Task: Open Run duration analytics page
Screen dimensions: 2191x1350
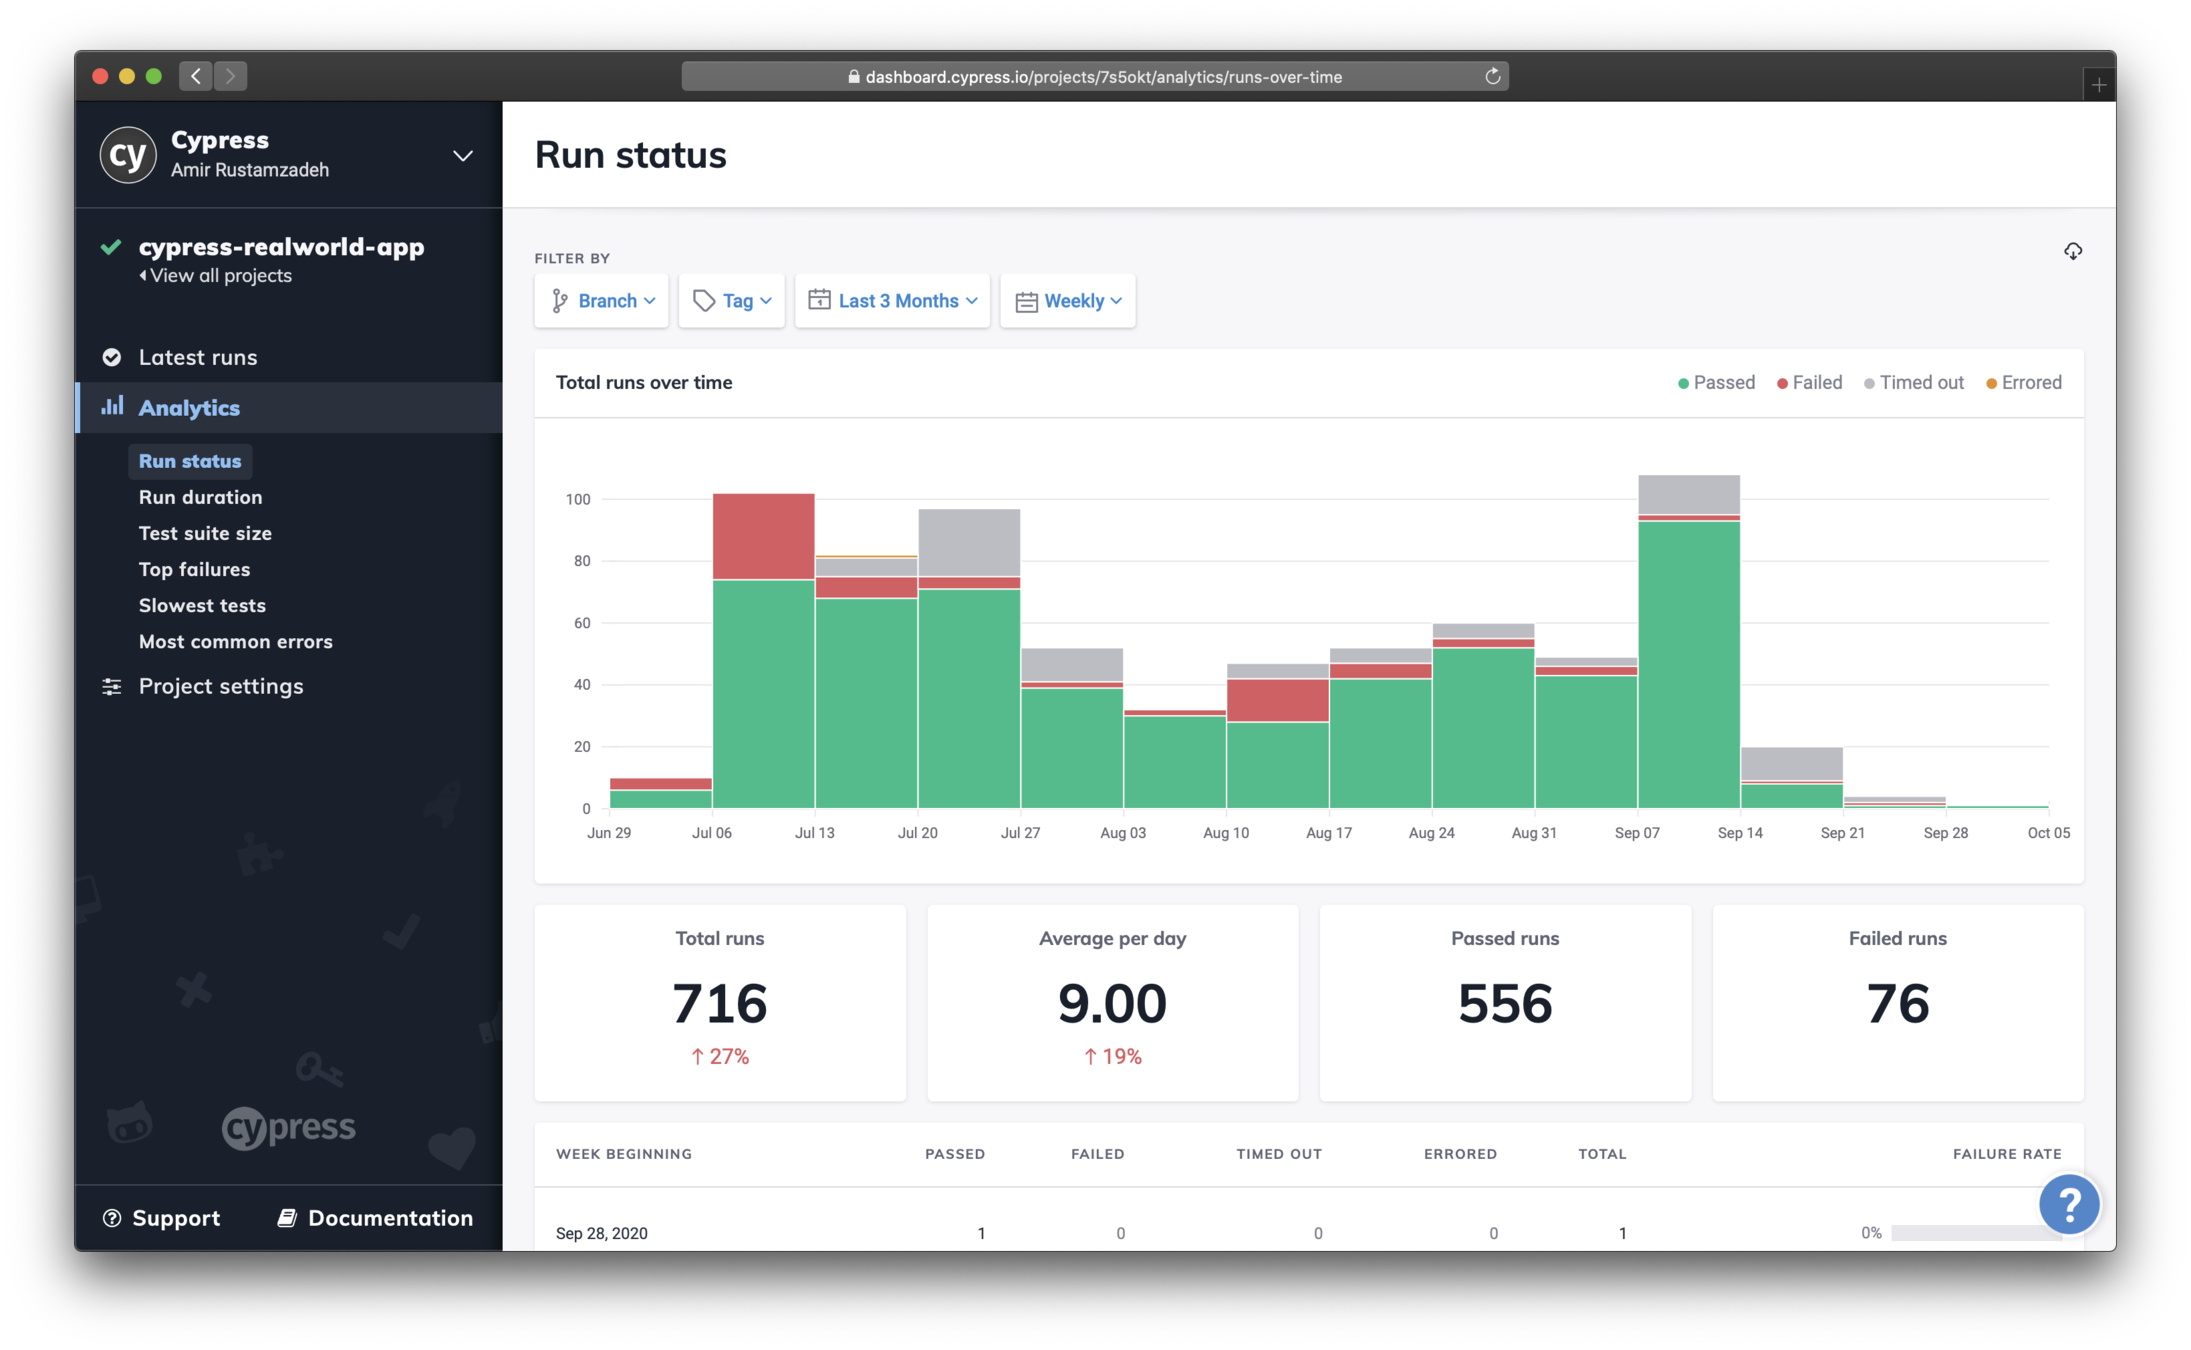Action: tap(200, 497)
